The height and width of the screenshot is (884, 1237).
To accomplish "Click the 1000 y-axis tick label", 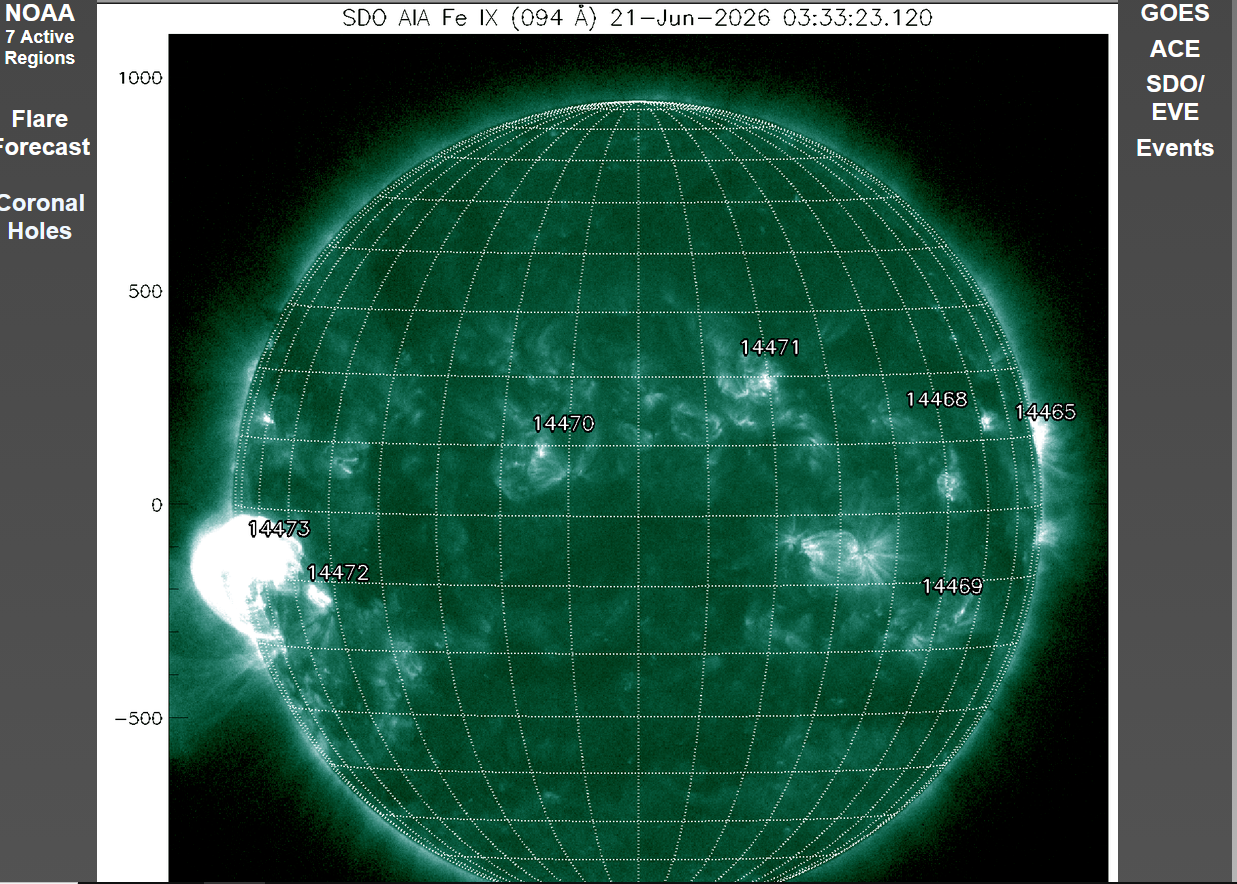I will pyautogui.click(x=140, y=78).
